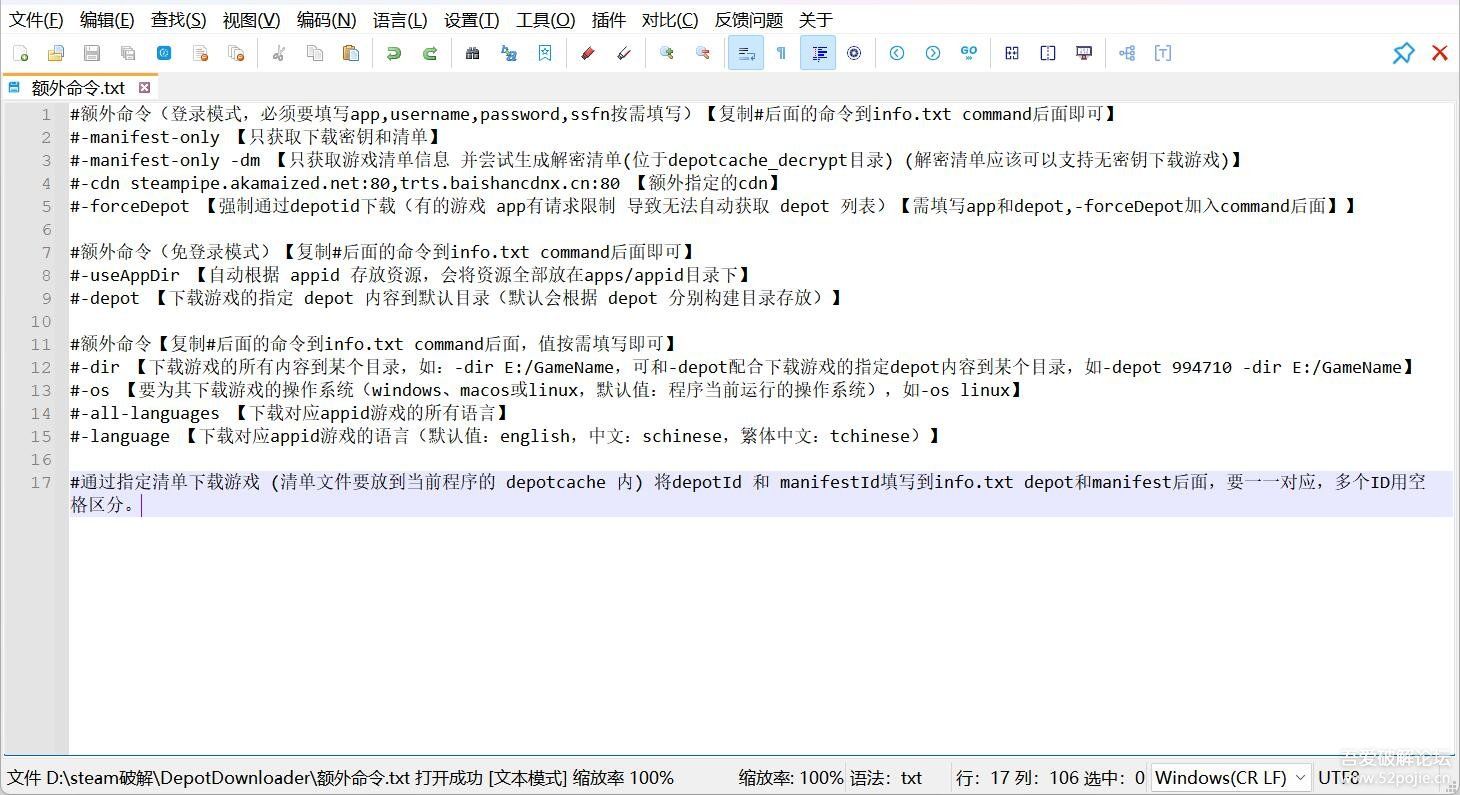Open the 插件 menu

point(608,19)
